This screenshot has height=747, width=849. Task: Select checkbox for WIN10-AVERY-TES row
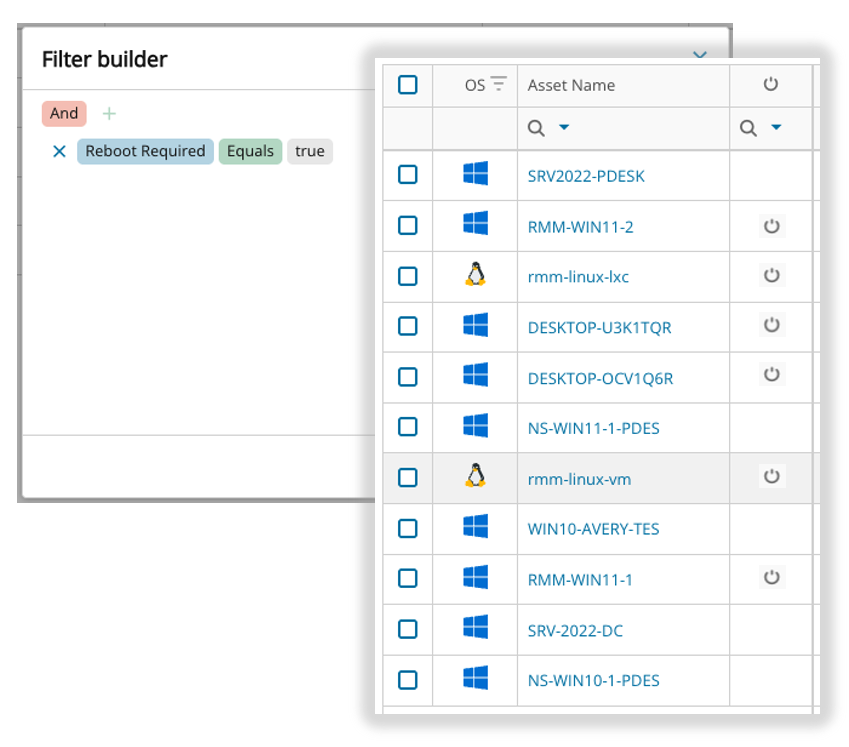coord(407,528)
